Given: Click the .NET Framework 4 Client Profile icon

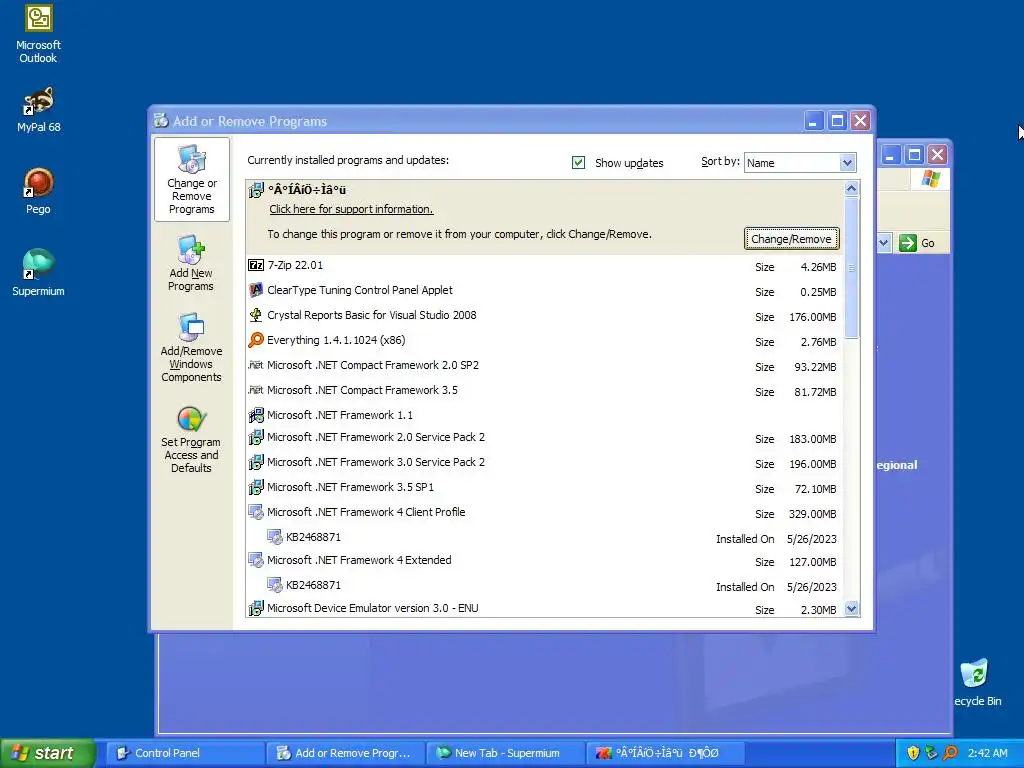Looking at the screenshot, I should (x=255, y=512).
